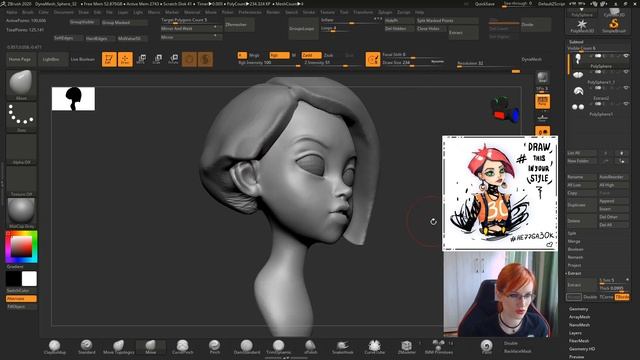Screen dimensions: 640x360
Task: Click the silhouette preview thumbnail
Action: pyautogui.click(x=73, y=98)
